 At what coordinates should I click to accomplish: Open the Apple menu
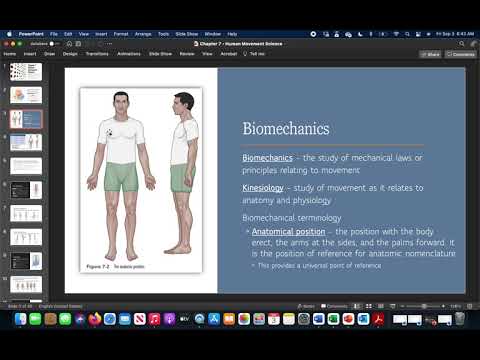9,34
